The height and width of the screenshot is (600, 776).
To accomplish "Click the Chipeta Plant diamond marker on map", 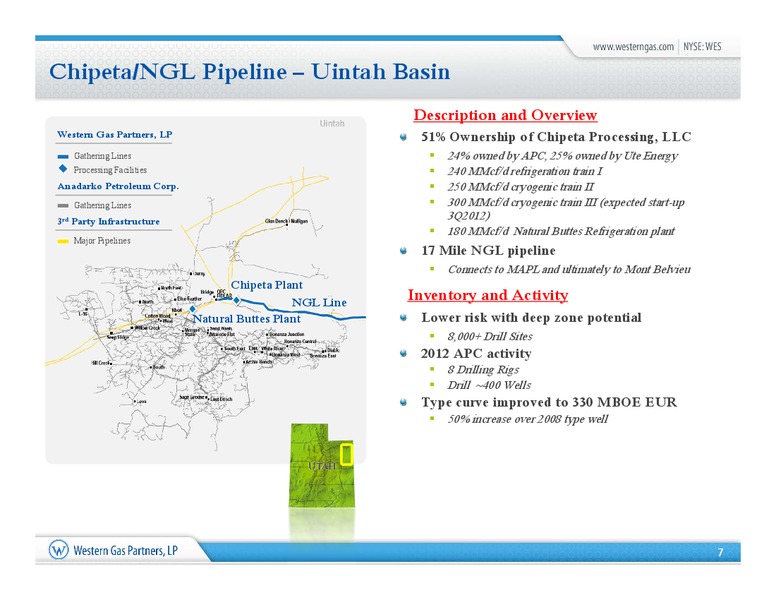I will [237, 300].
